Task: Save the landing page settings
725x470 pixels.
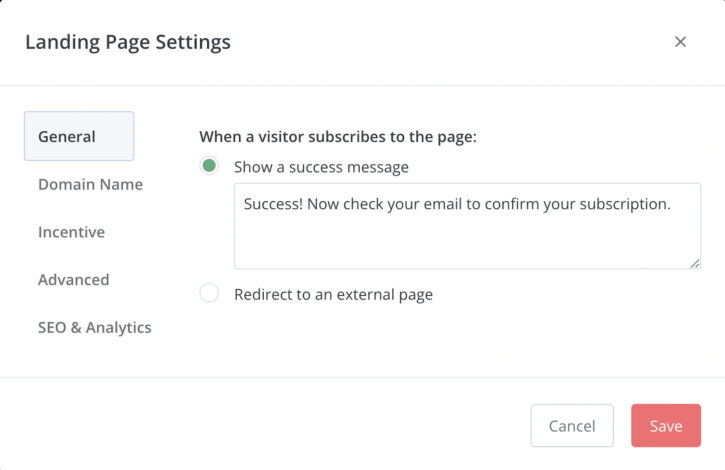Action: [x=666, y=425]
